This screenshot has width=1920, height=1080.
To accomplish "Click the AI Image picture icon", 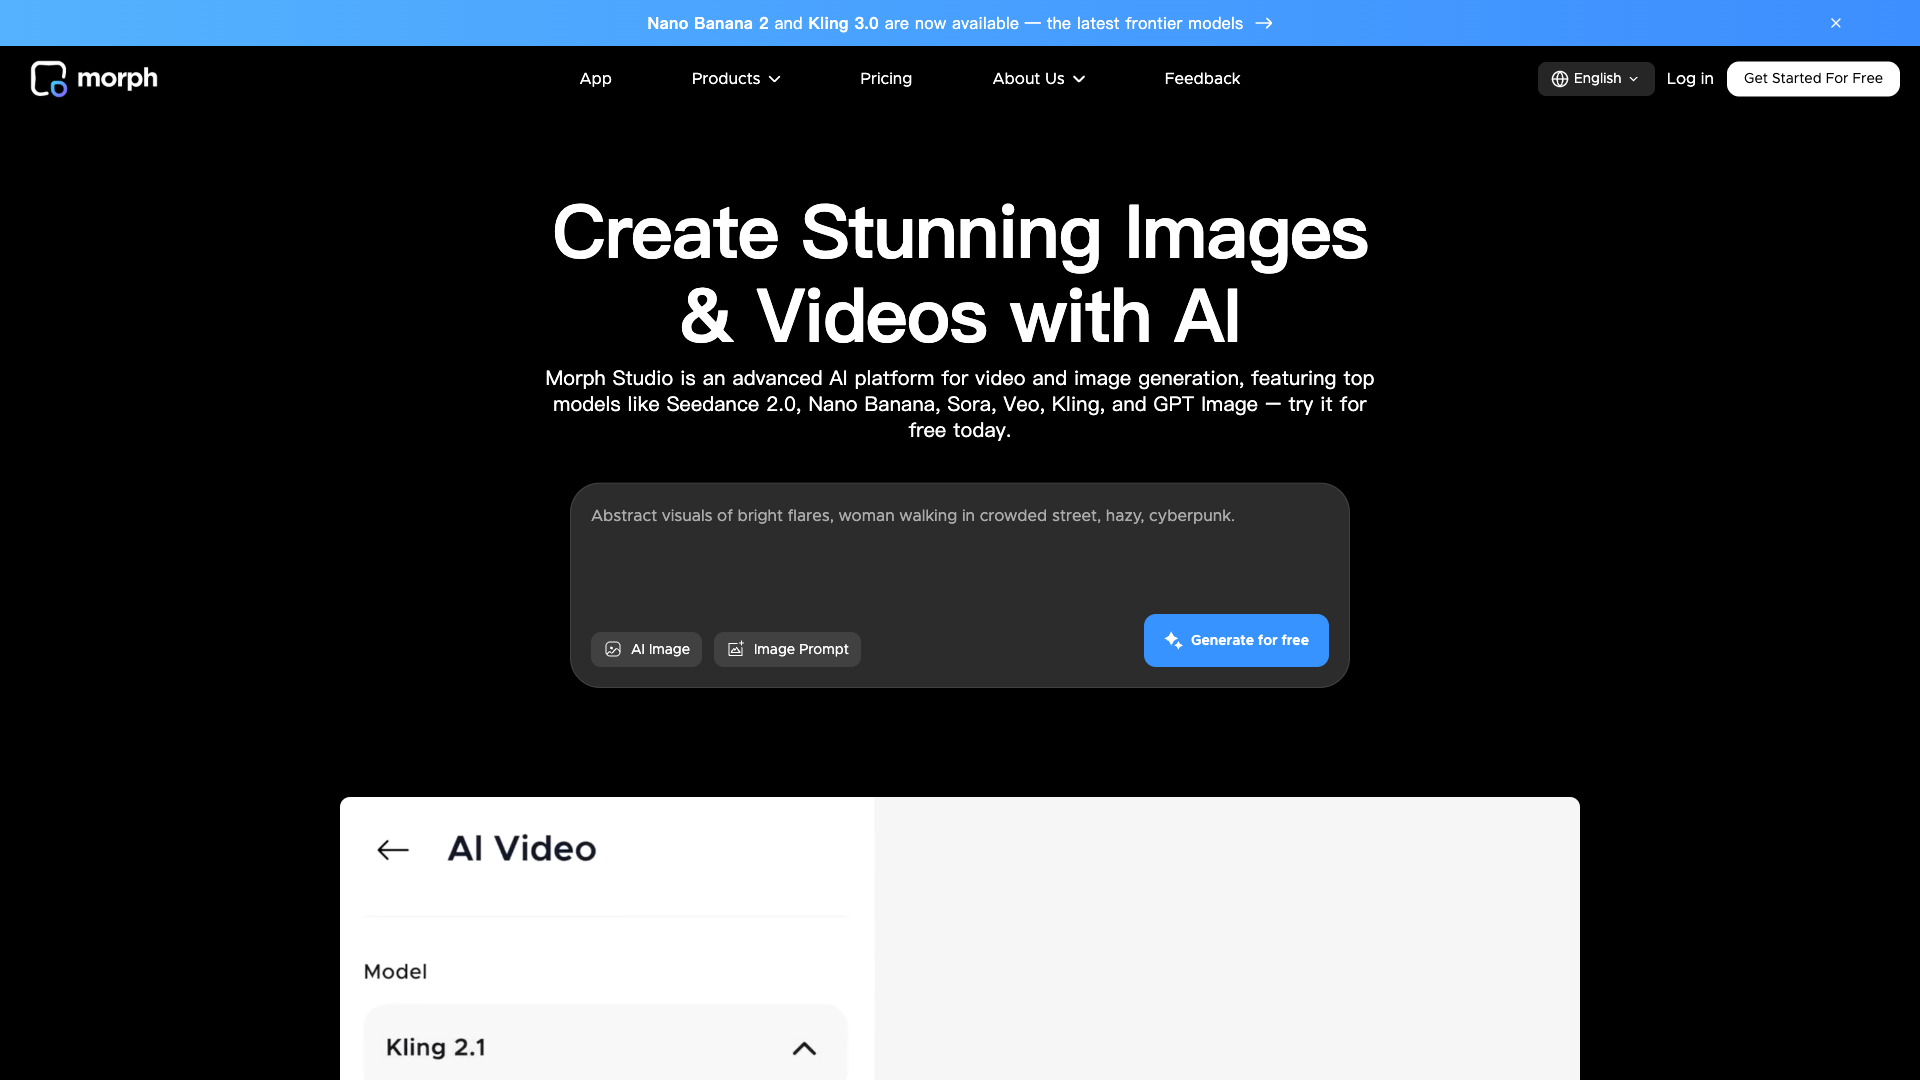I will [x=613, y=649].
